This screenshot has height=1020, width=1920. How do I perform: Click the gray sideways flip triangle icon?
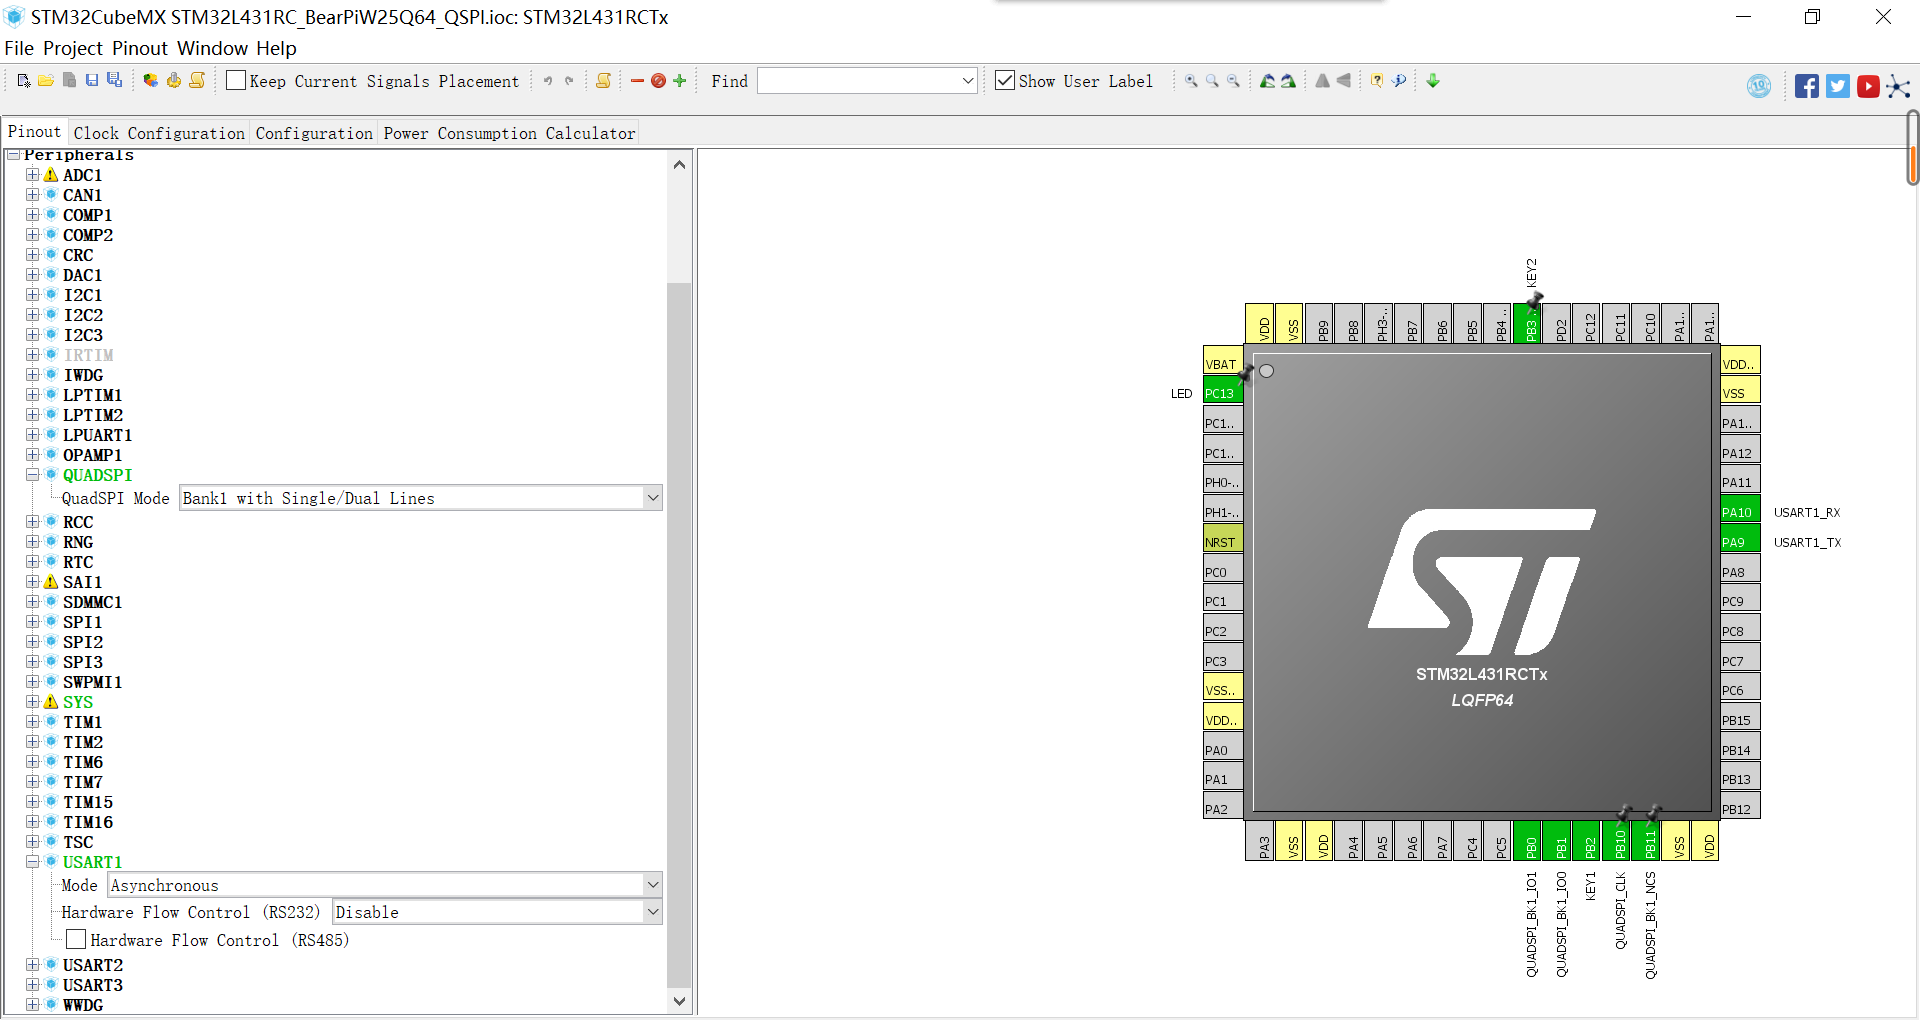pyautogui.click(x=1344, y=81)
